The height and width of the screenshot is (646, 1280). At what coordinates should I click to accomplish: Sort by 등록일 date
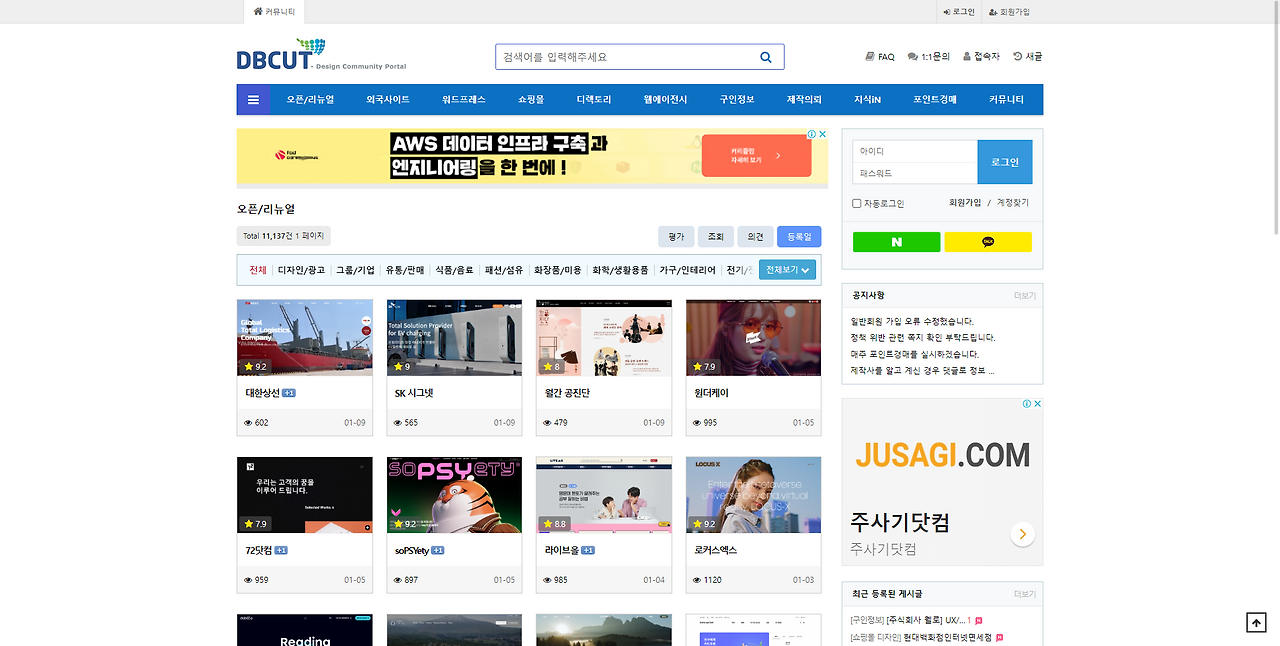point(799,237)
